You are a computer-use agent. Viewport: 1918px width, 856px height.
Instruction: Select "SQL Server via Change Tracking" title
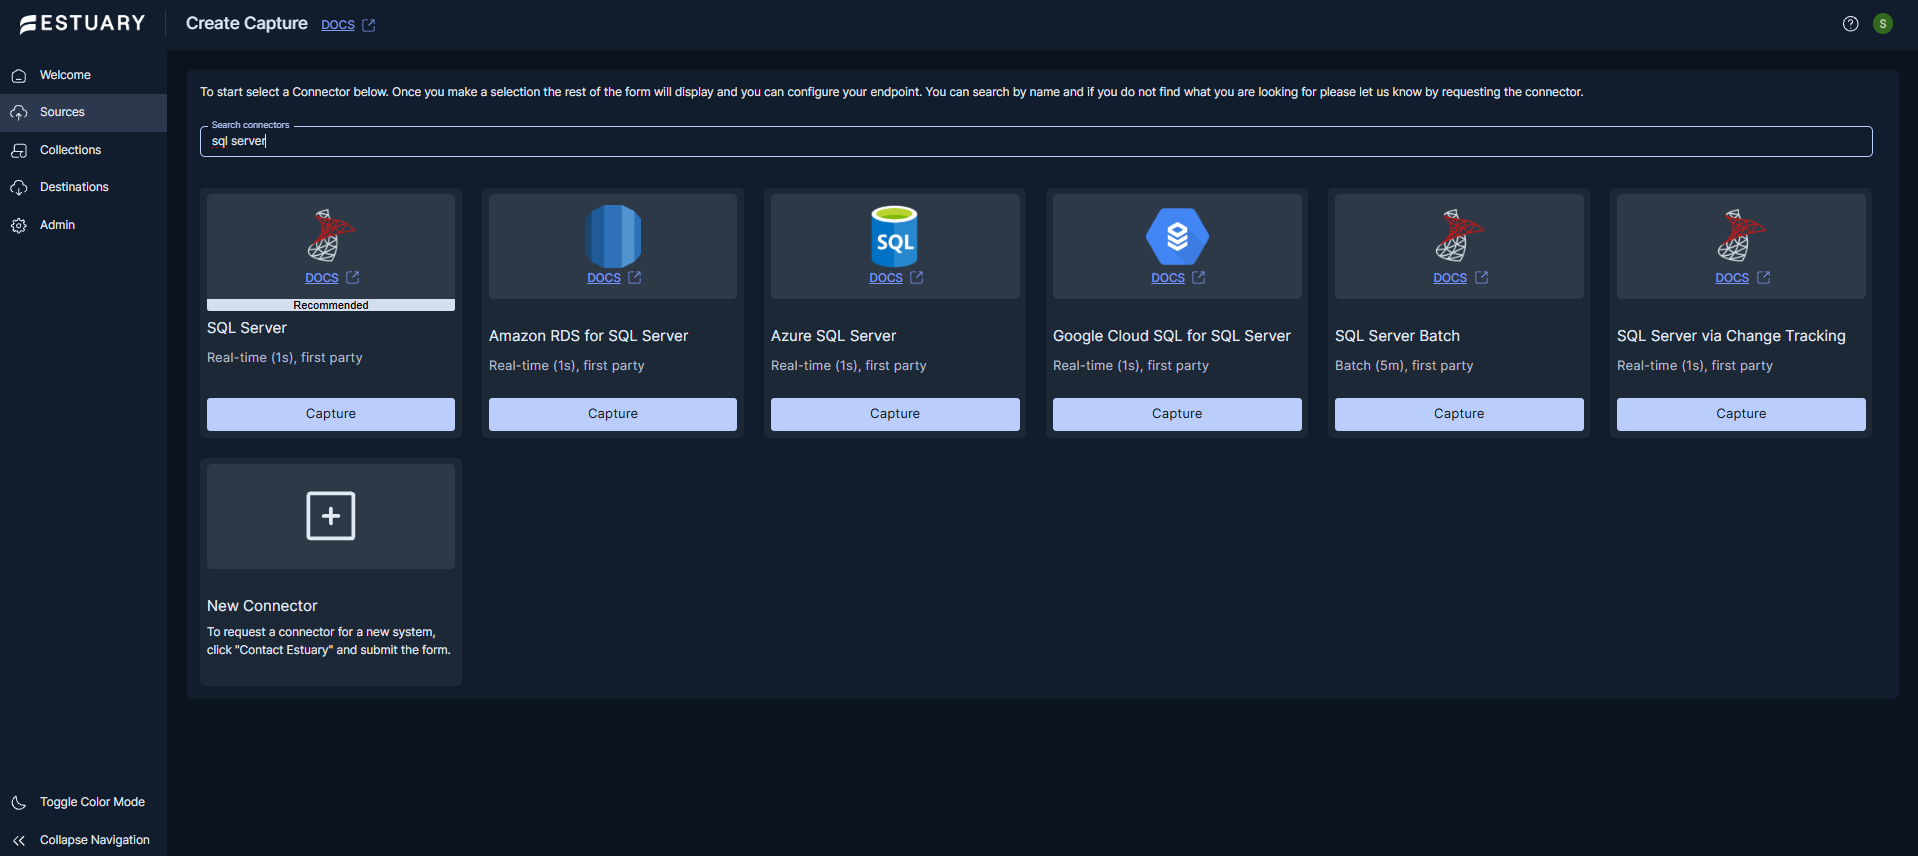[x=1732, y=336]
